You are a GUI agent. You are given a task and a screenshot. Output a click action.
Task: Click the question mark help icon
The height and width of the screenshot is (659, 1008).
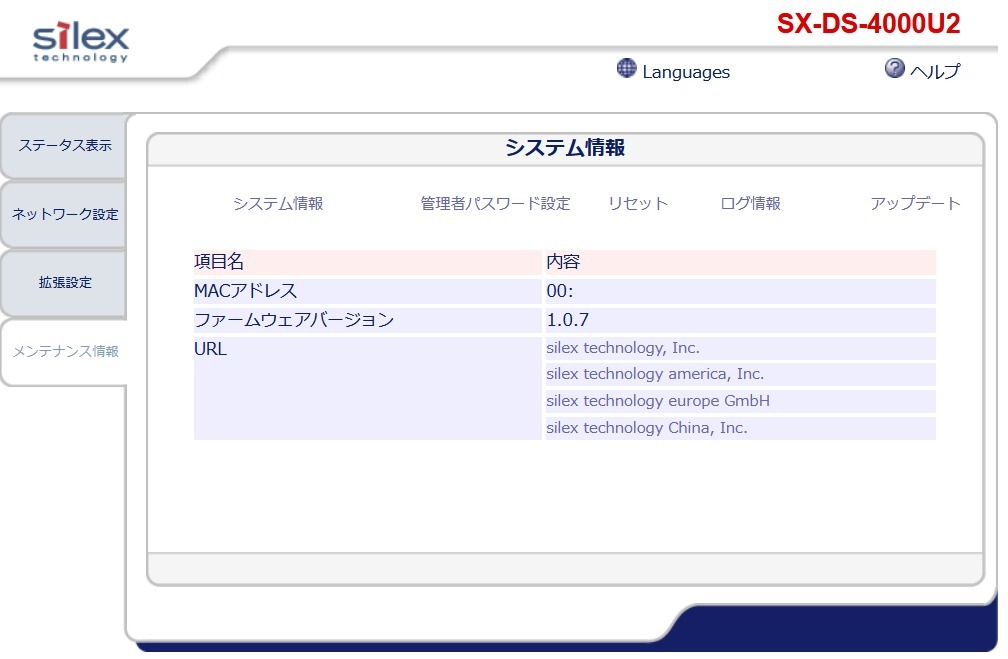894,68
